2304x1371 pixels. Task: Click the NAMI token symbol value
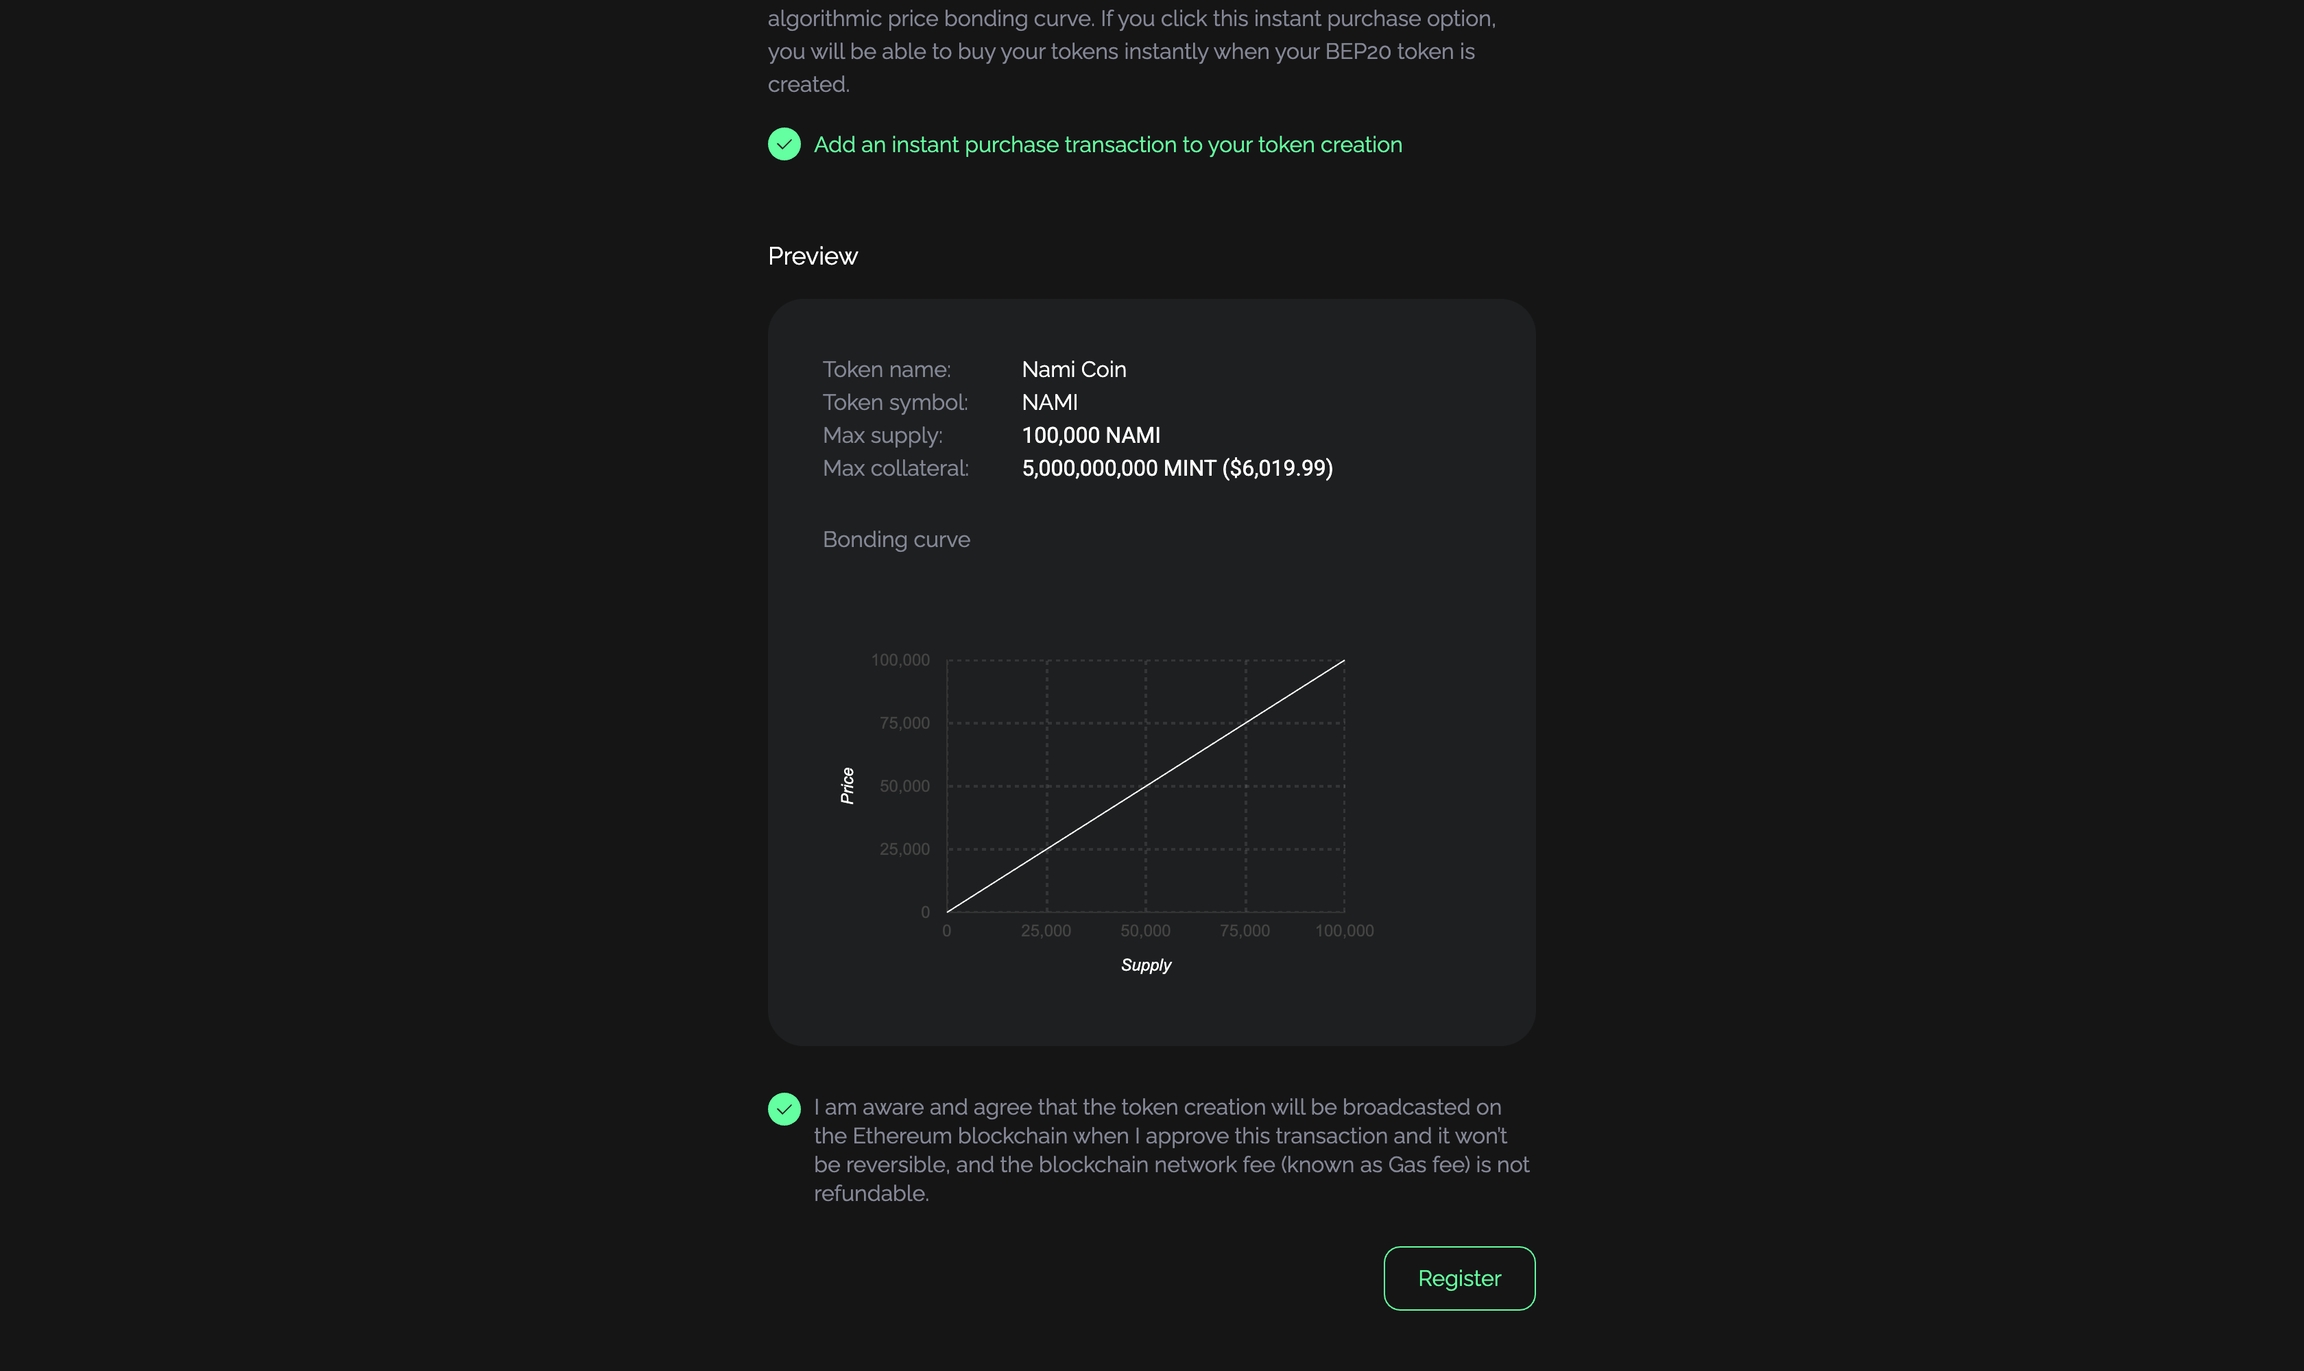point(1049,402)
